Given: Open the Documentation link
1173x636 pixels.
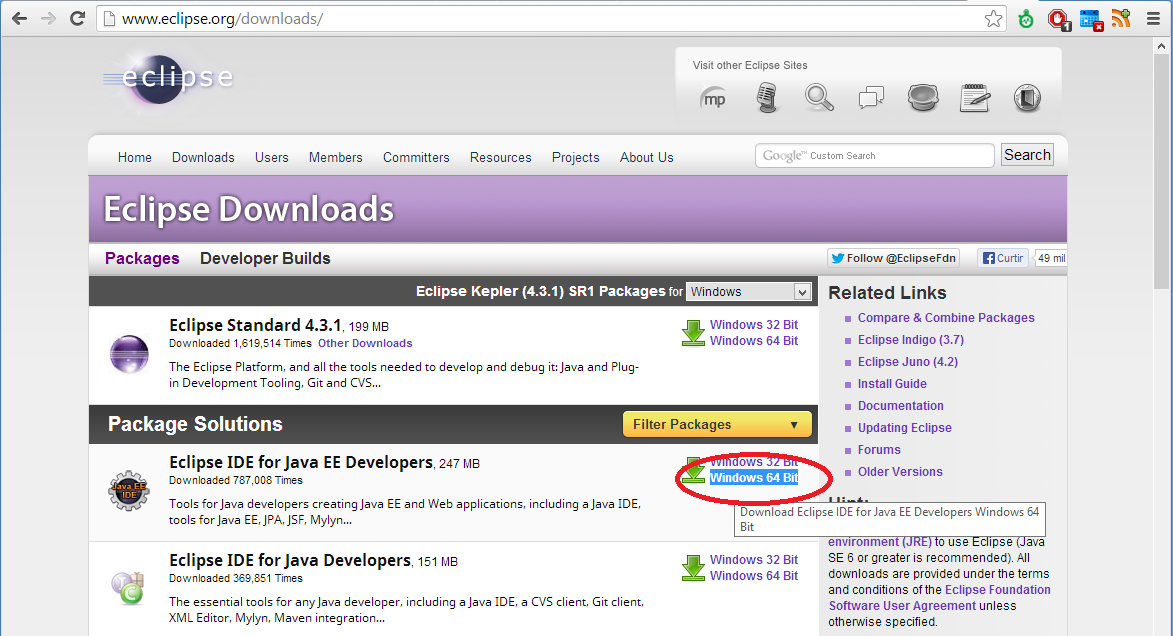Looking at the screenshot, I should [901, 406].
